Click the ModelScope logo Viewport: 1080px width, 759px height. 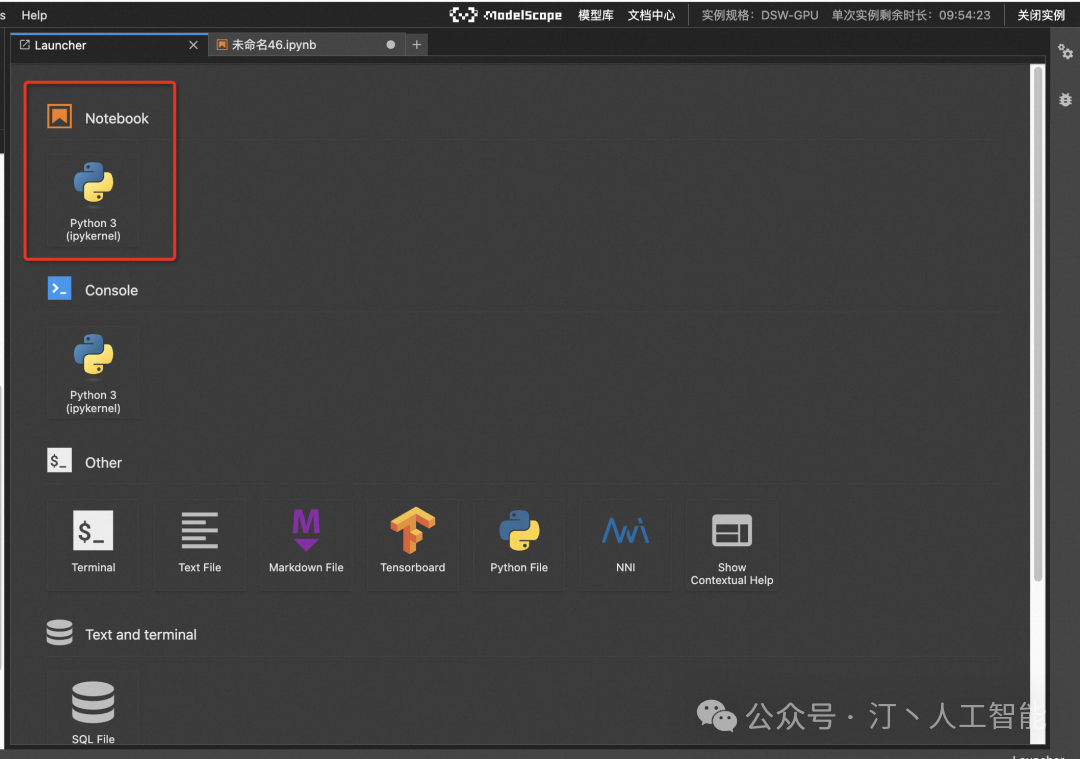pos(506,14)
